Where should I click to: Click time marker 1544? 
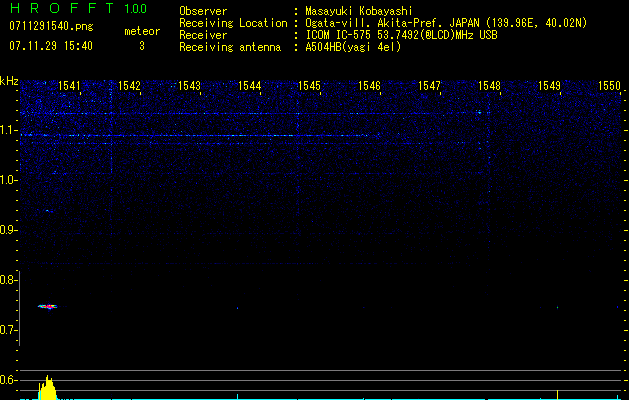[x=249, y=85]
